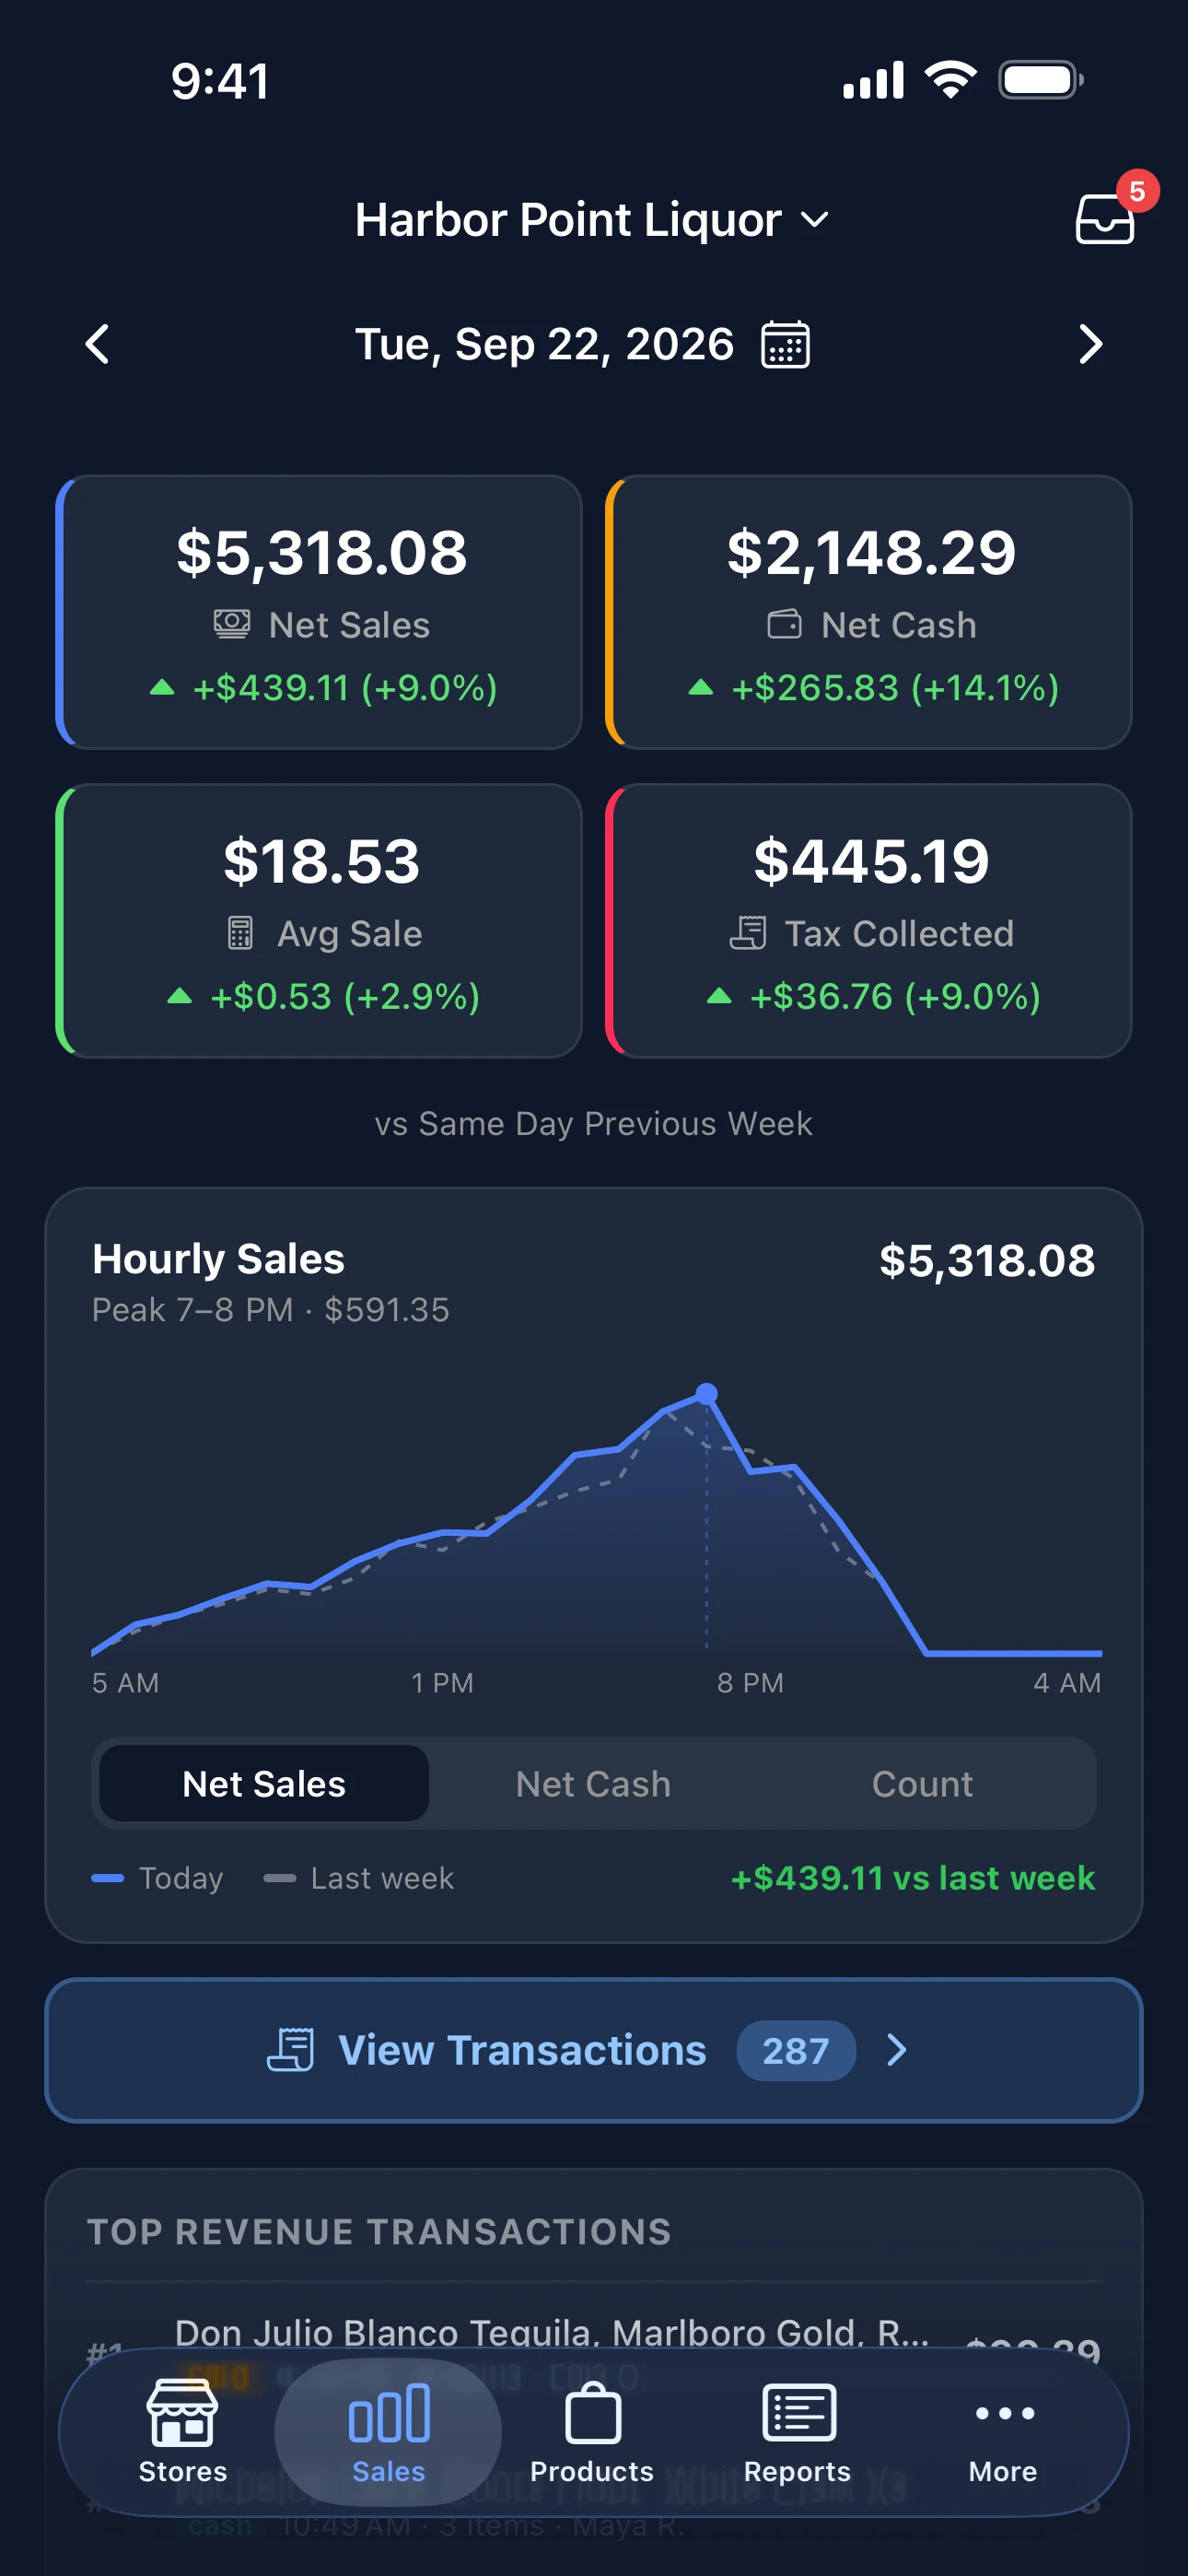Image resolution: width=1188 pixels, height=2576 pixels.
Task: Tap the receipt icon in View Transactions
Action: tap(291, 2050)
